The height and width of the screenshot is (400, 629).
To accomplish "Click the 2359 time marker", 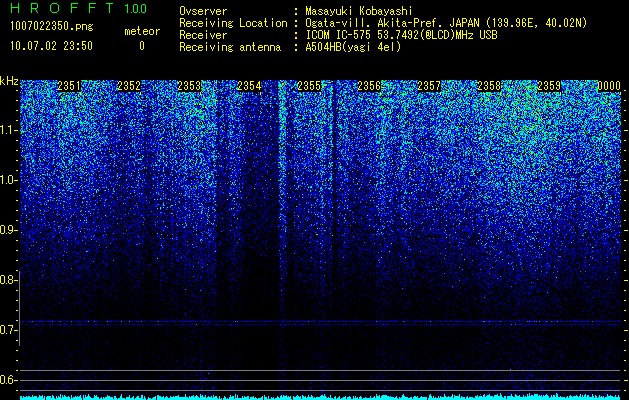I will pos(549,86).
